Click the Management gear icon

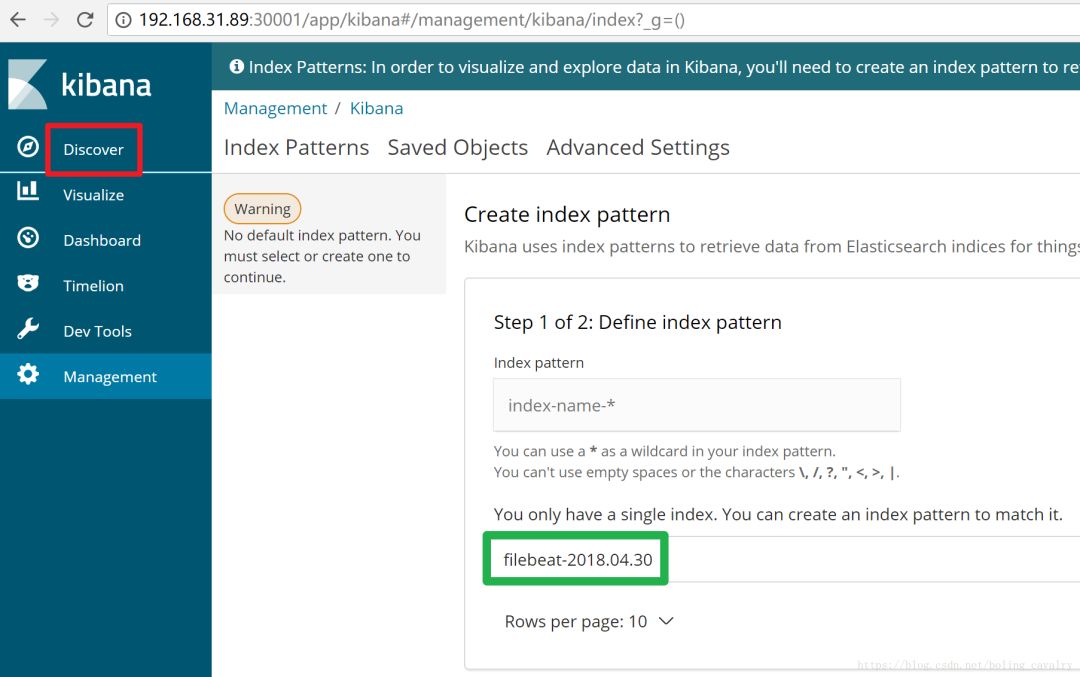(x=28, y=375)
